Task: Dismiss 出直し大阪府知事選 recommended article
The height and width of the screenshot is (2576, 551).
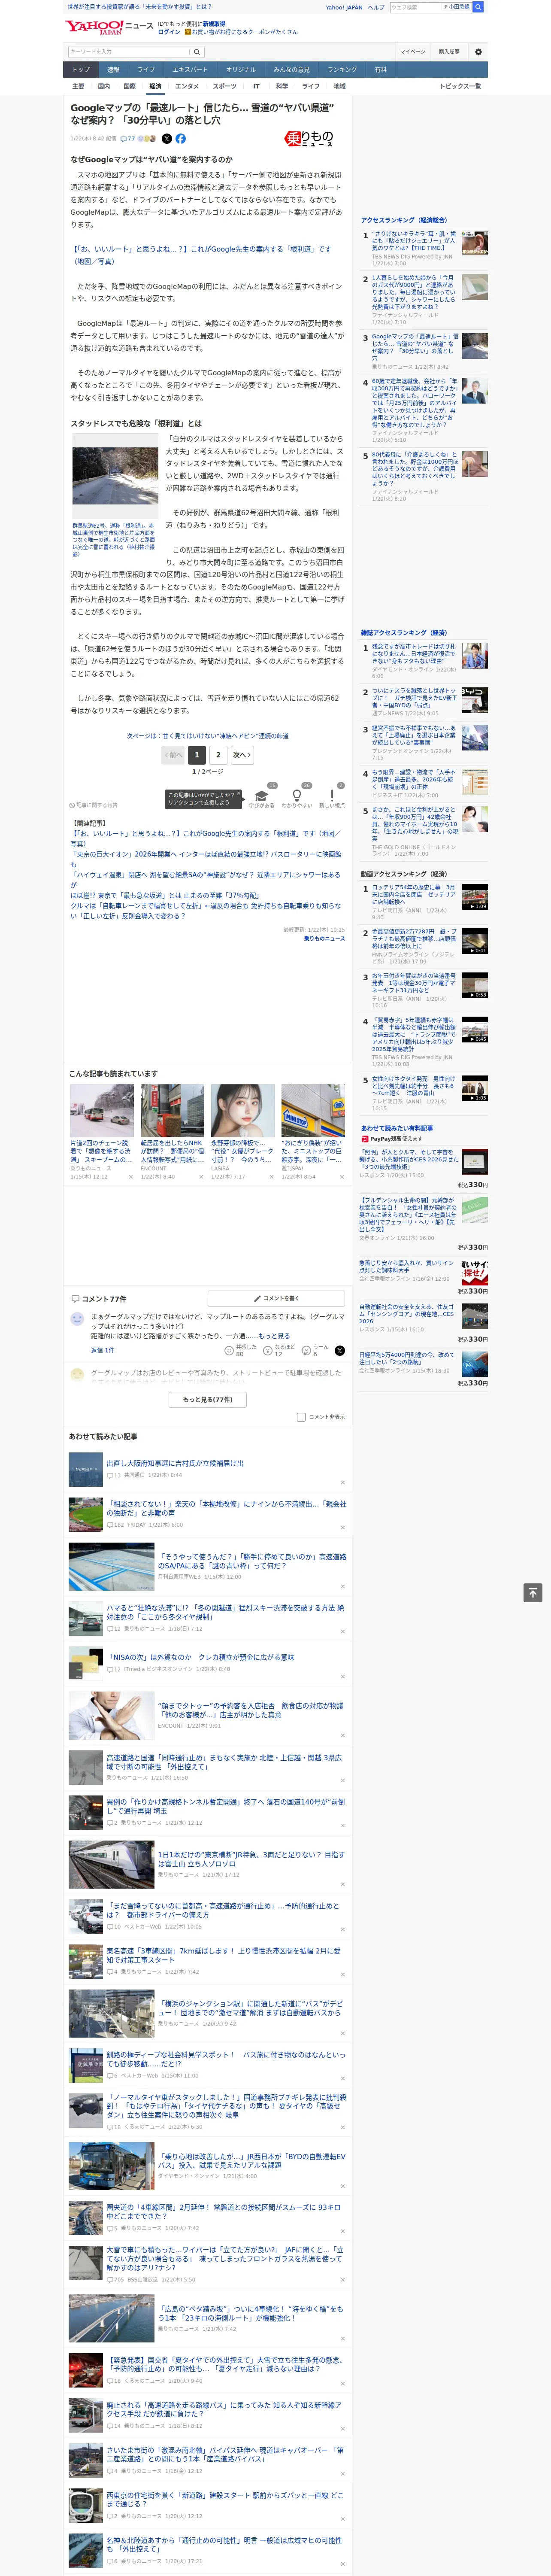Action: [343, 1482]
